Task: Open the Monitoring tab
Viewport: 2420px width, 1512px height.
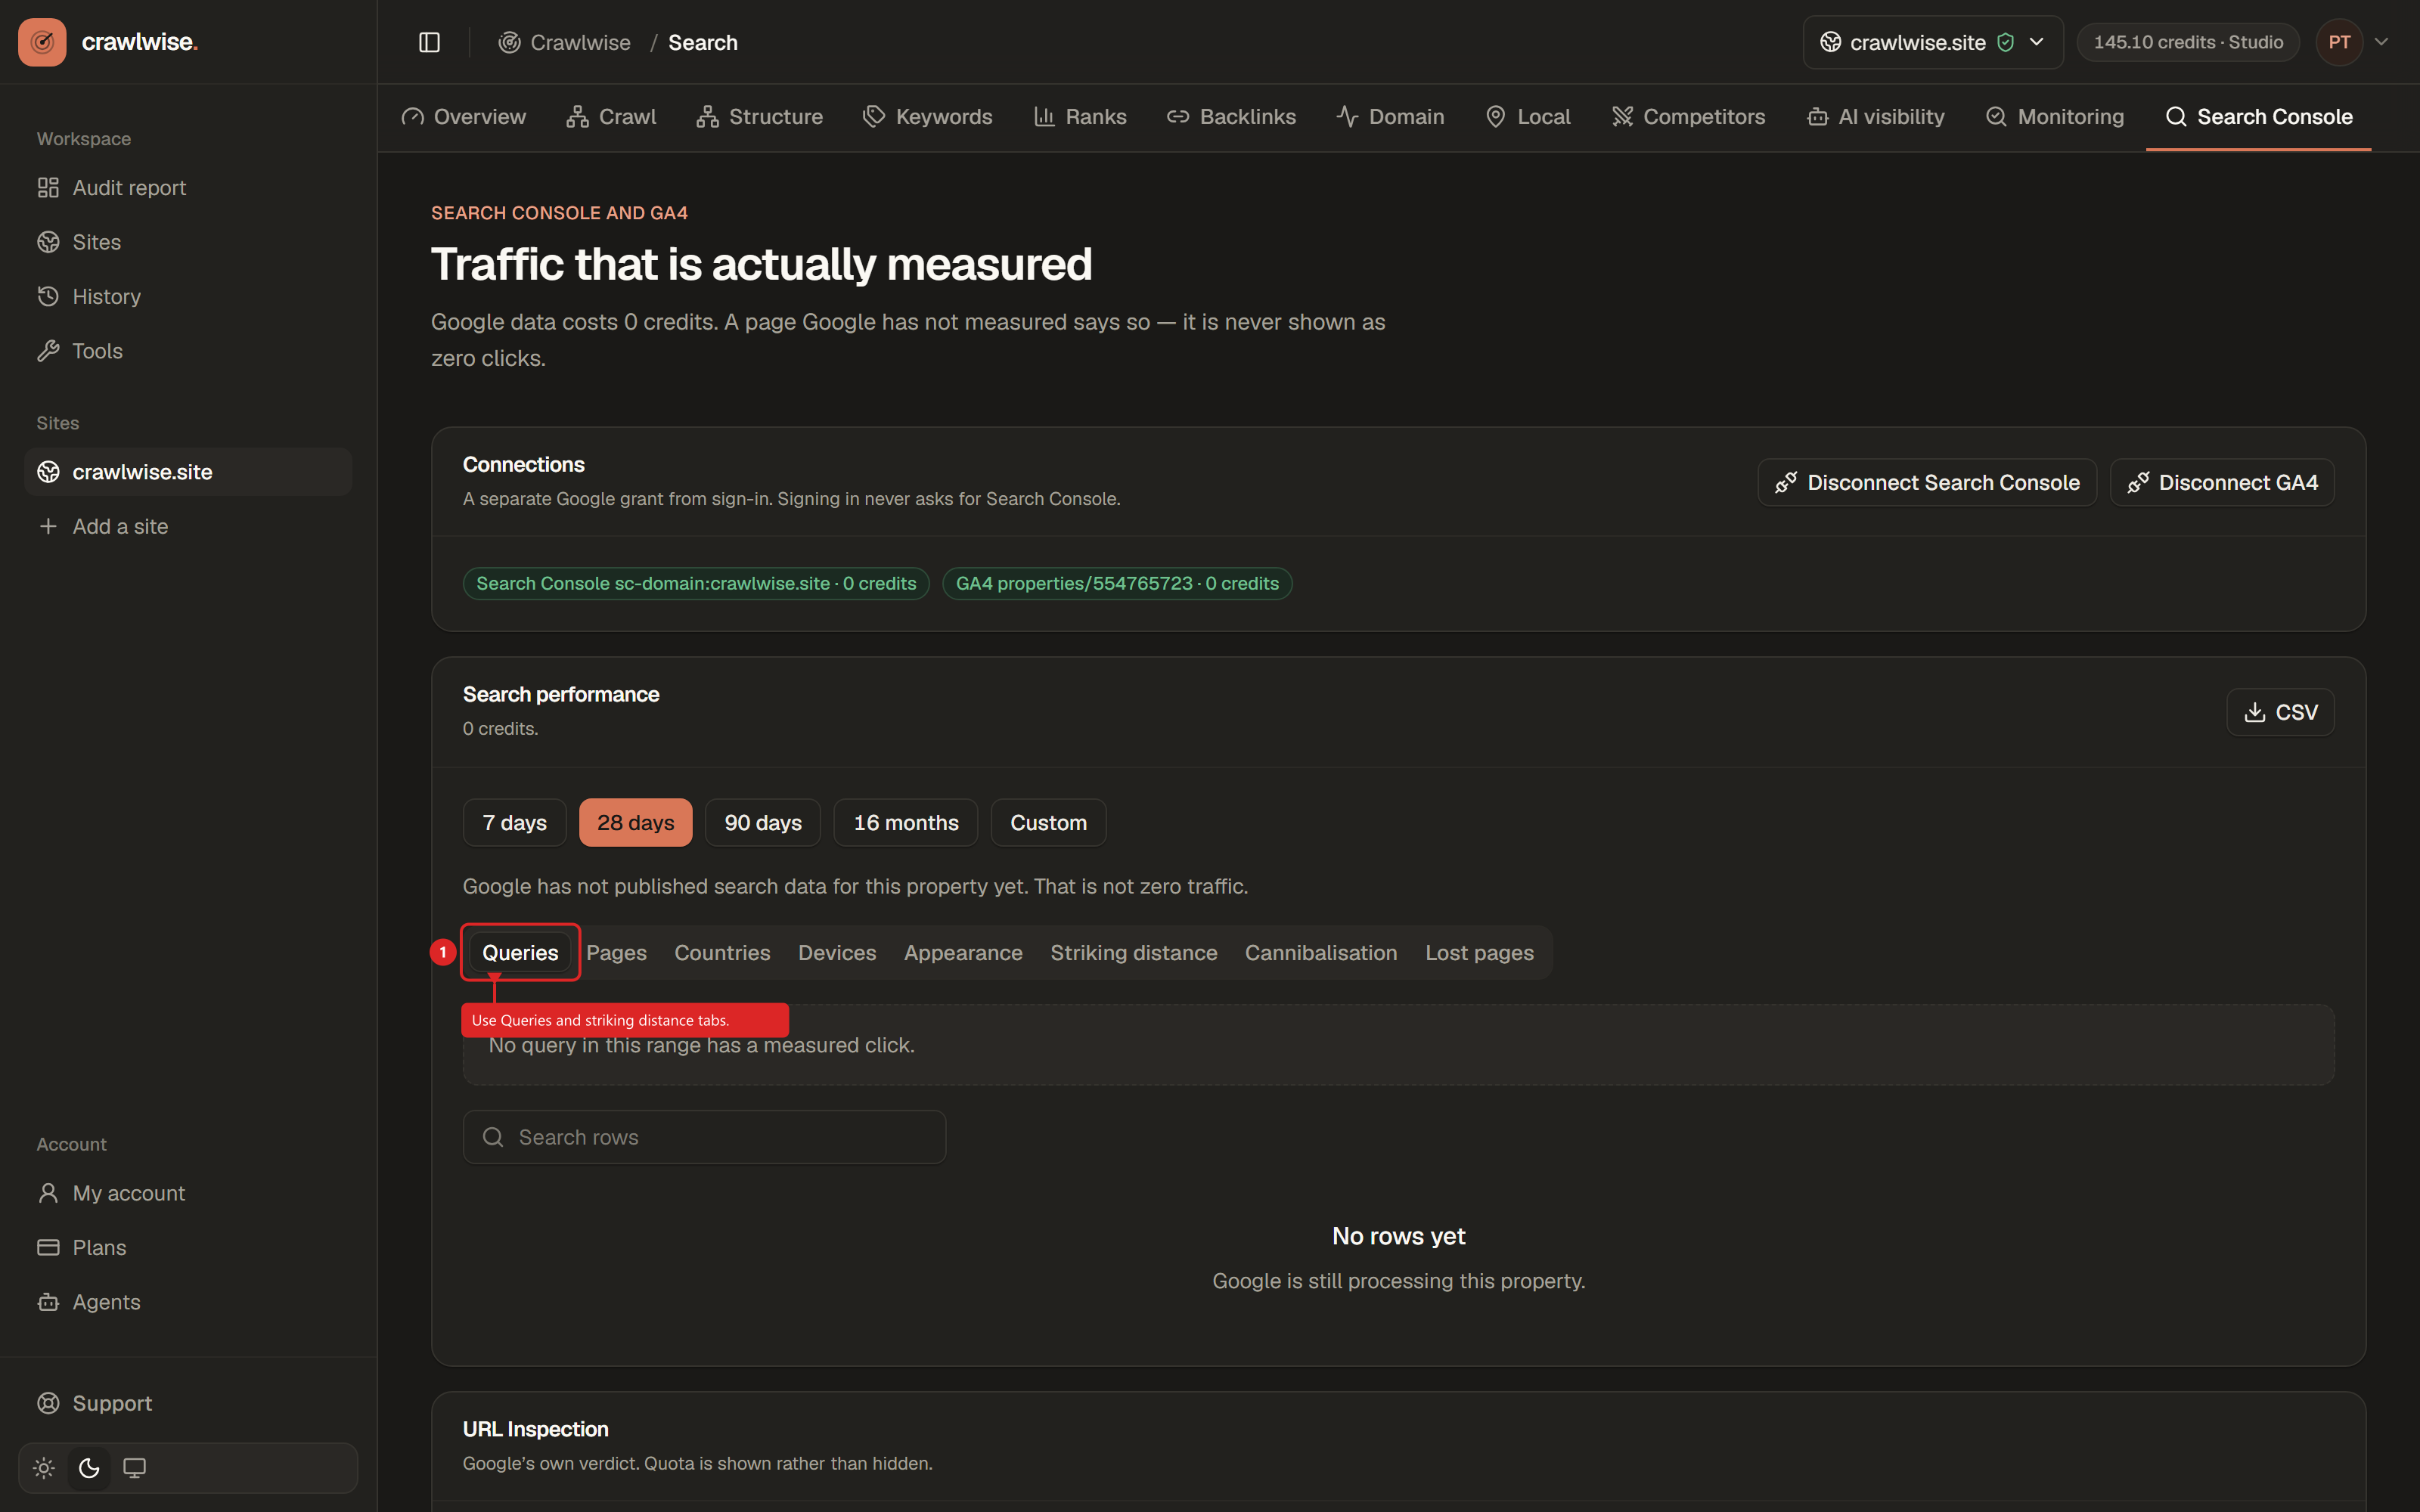Action: coord(2055,117)
